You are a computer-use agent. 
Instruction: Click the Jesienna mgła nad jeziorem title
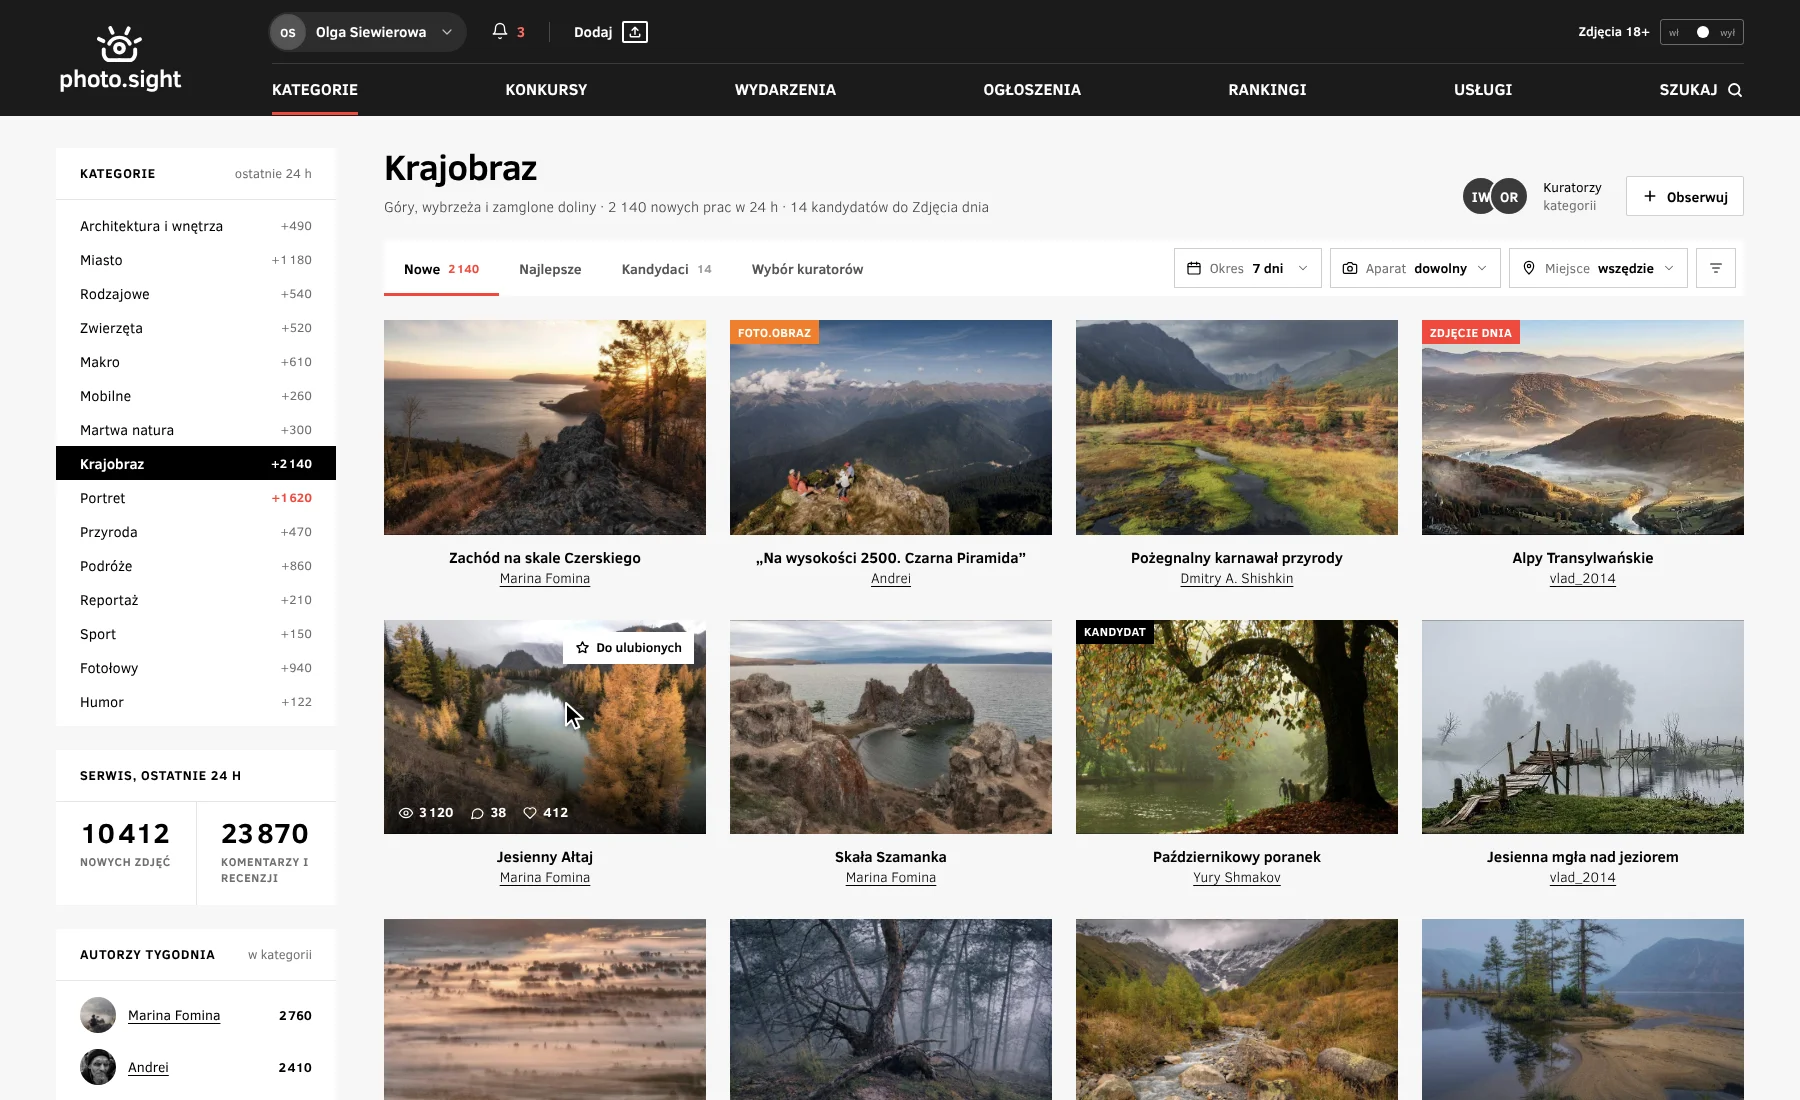(1583, 857)
